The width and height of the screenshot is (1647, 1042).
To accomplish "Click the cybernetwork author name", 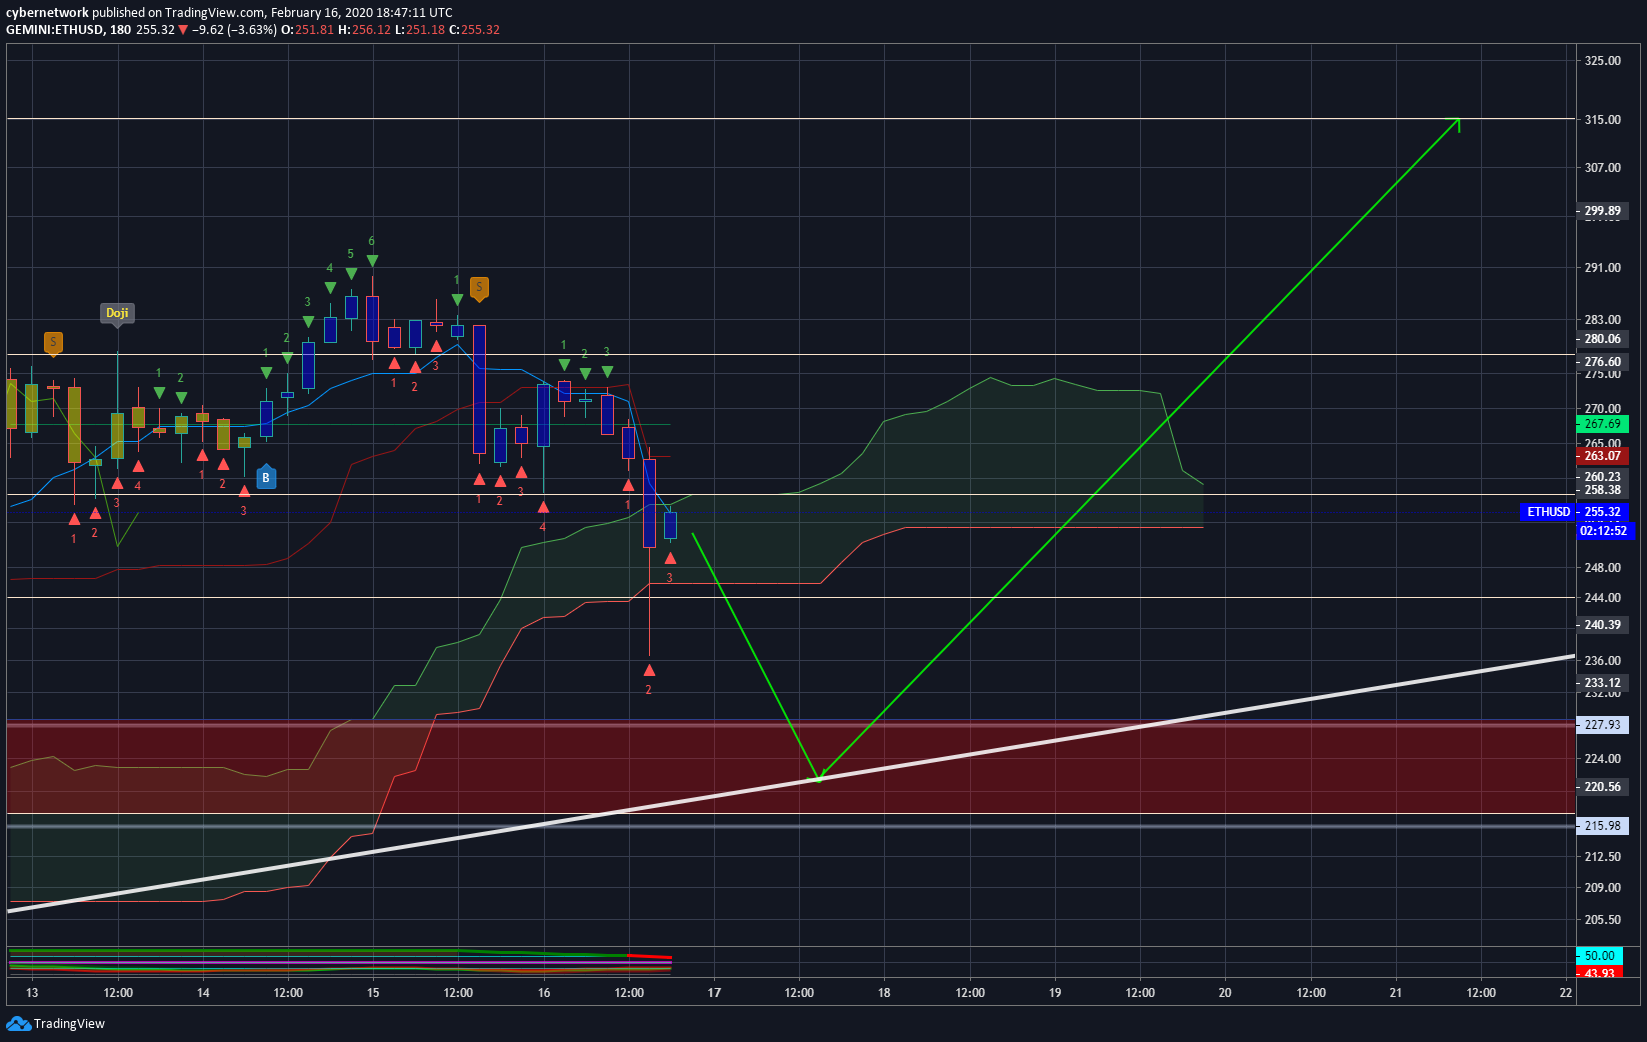I will (47, 13).
